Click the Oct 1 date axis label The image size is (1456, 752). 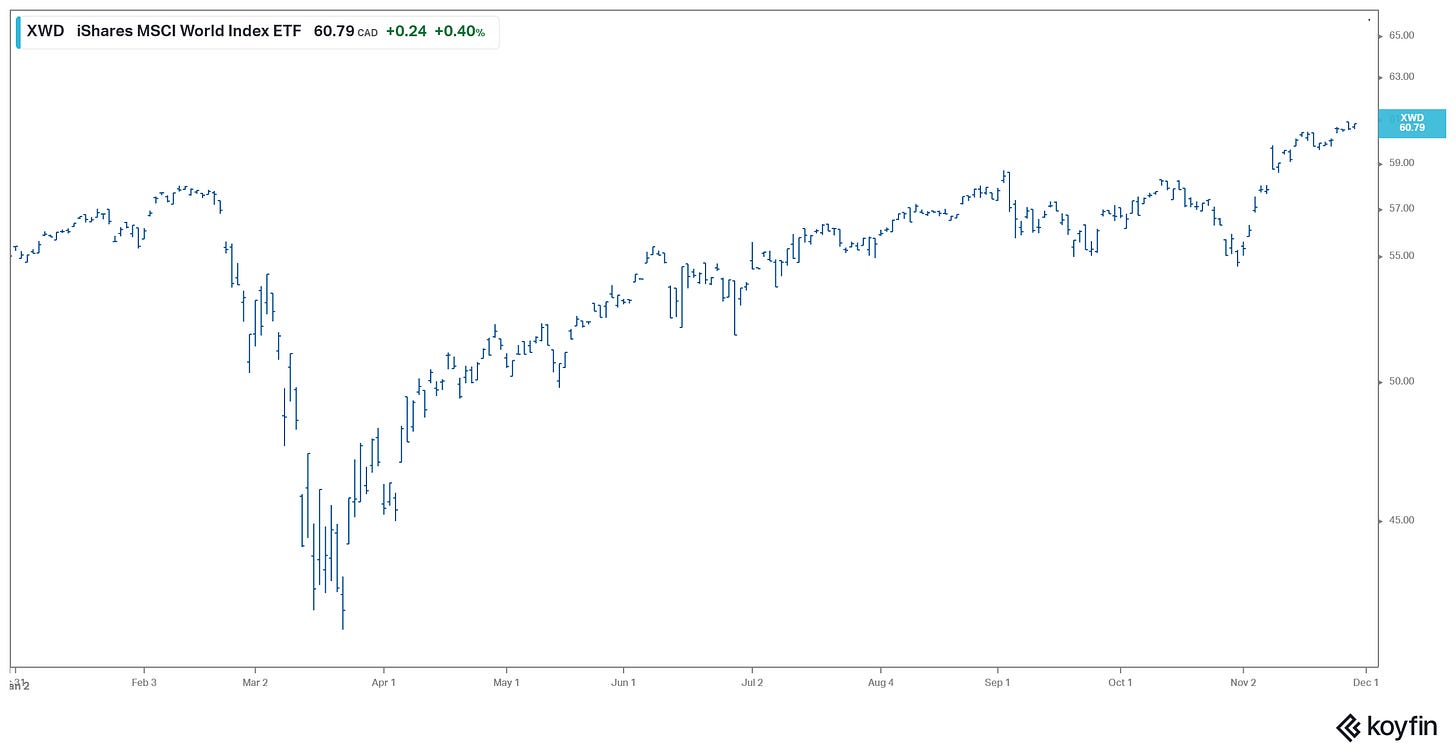pos(1120,683)
